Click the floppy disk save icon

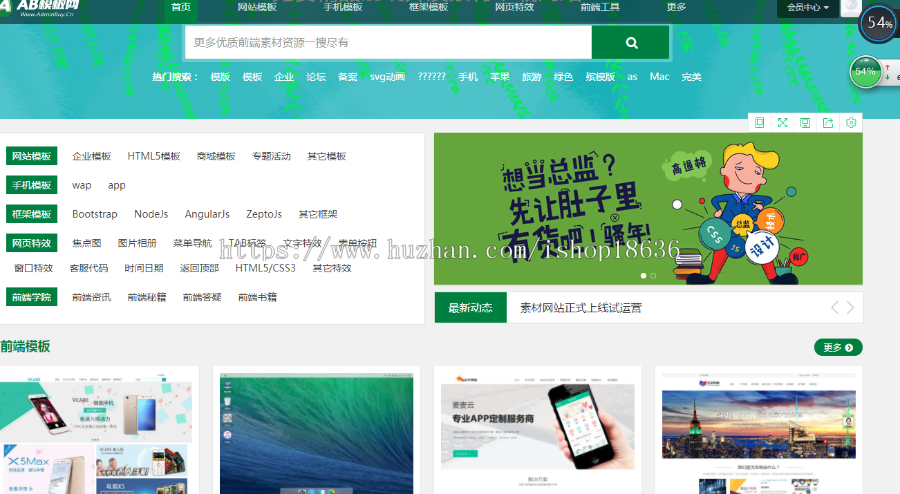805,123
